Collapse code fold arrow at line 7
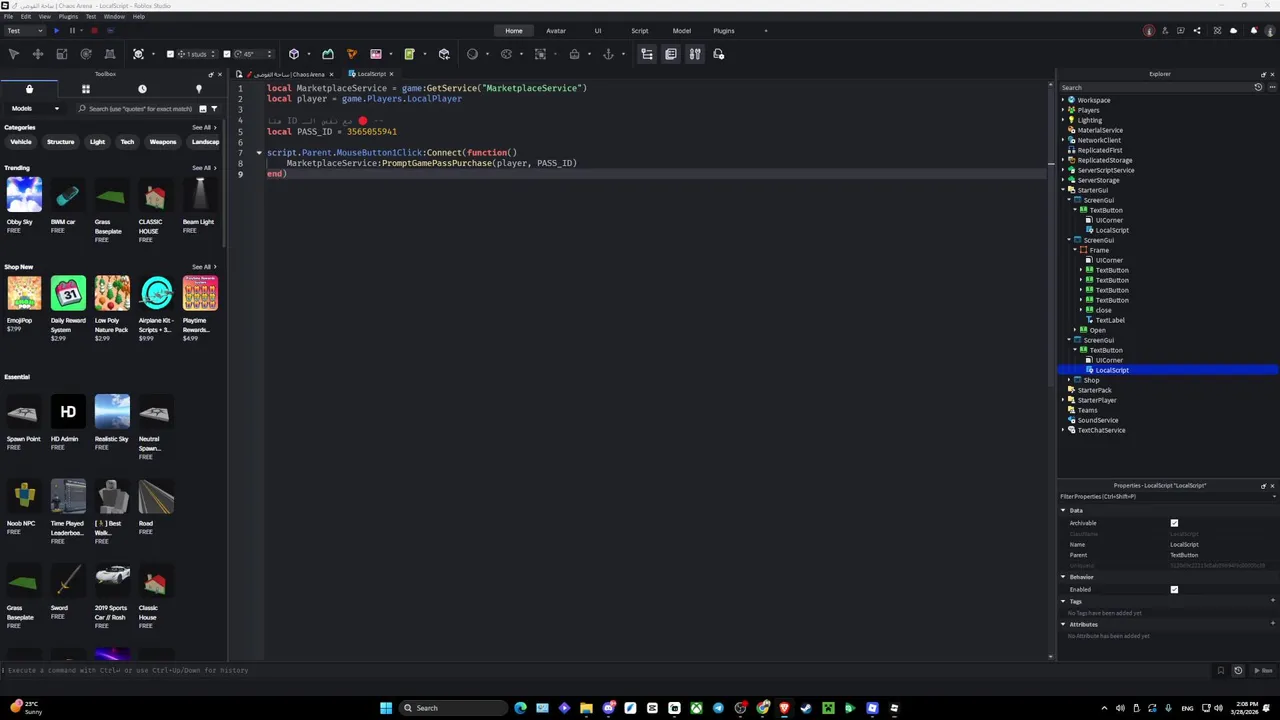 tap(259, 153)
